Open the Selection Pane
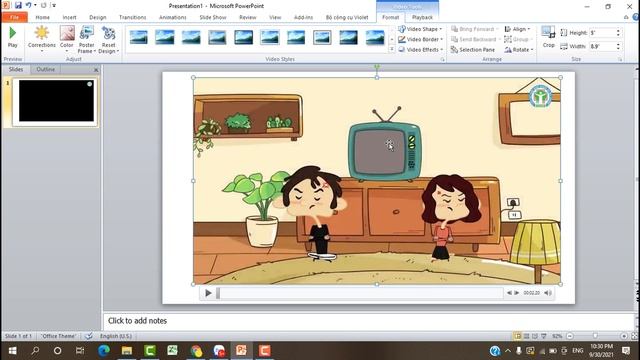 point(473,49)
